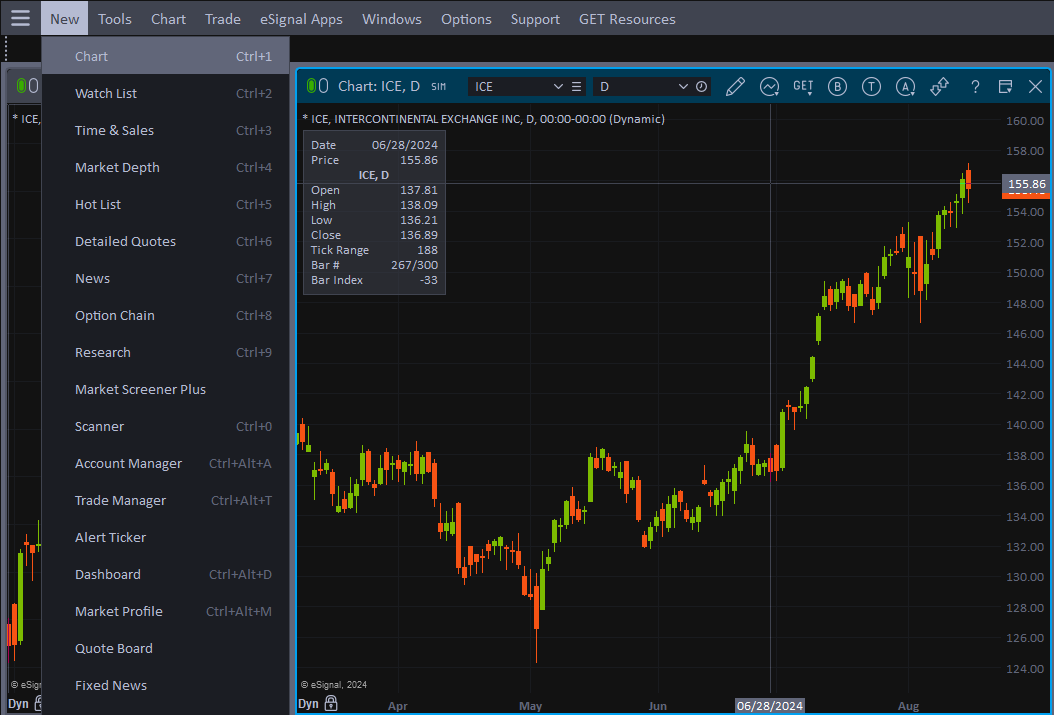Screen dimensions: 1054x715
Task: Open the Tools menu in menu bar
Action: tap(115, 19)
